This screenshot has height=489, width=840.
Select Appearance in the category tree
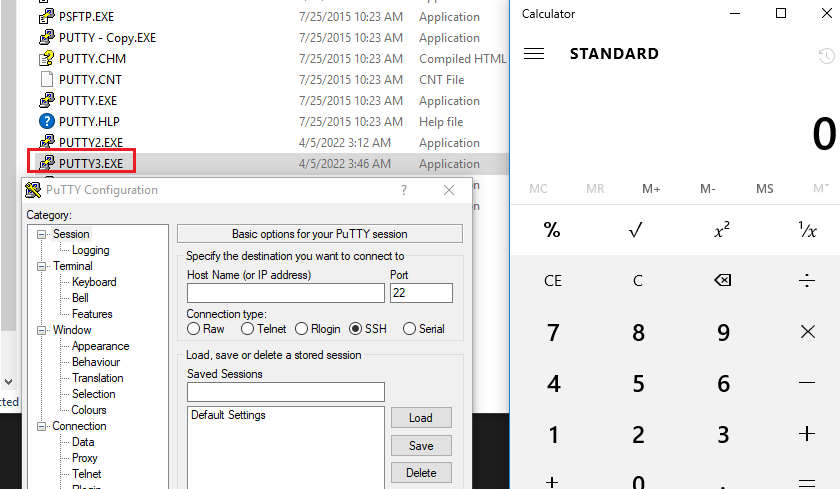pos(101,346)
